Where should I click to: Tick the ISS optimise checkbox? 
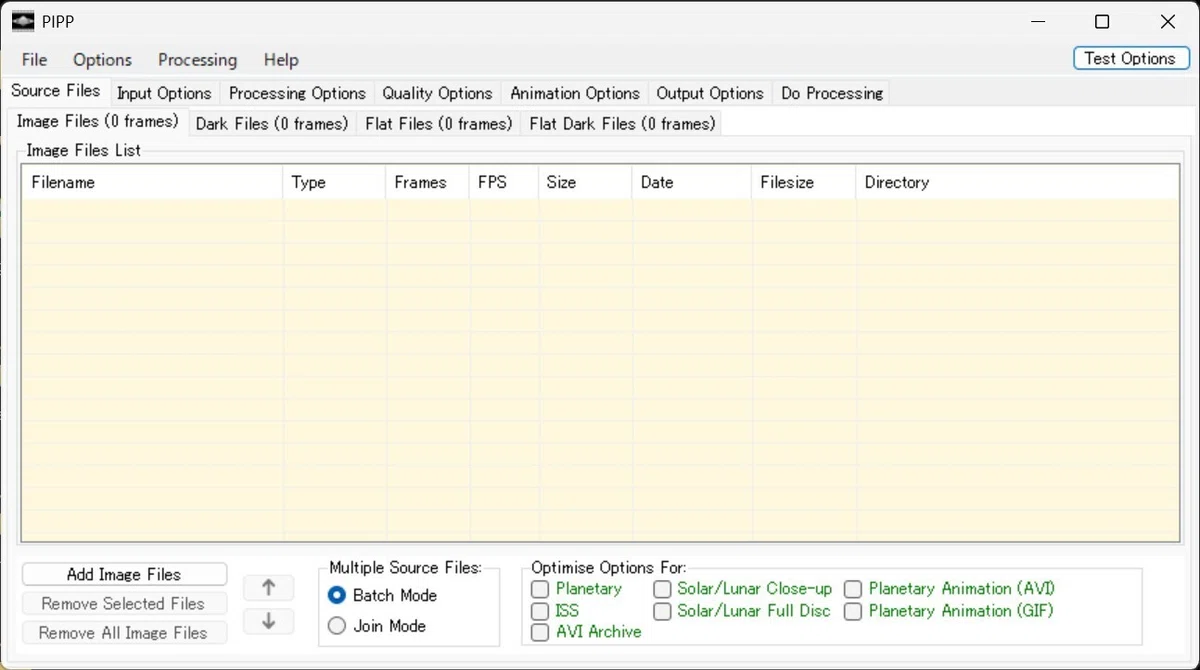coord(540,611)
